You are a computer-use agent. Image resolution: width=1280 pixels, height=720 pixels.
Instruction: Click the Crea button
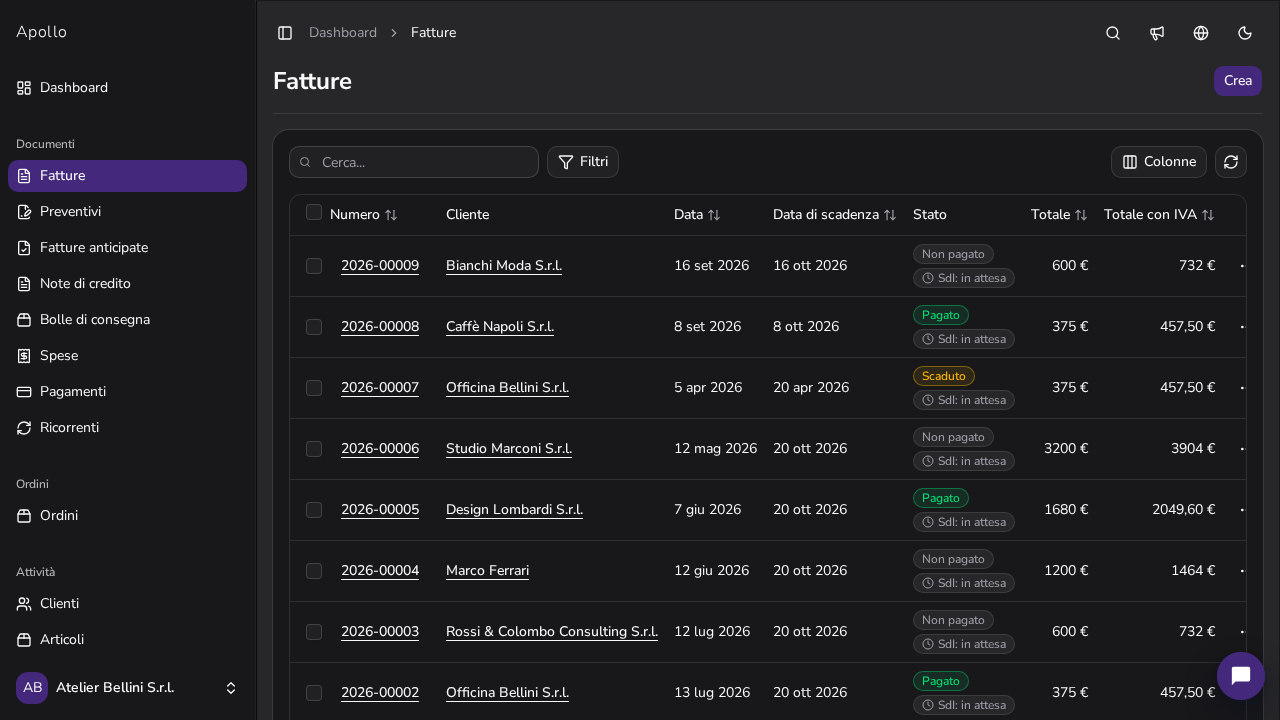coord(1238,81)
